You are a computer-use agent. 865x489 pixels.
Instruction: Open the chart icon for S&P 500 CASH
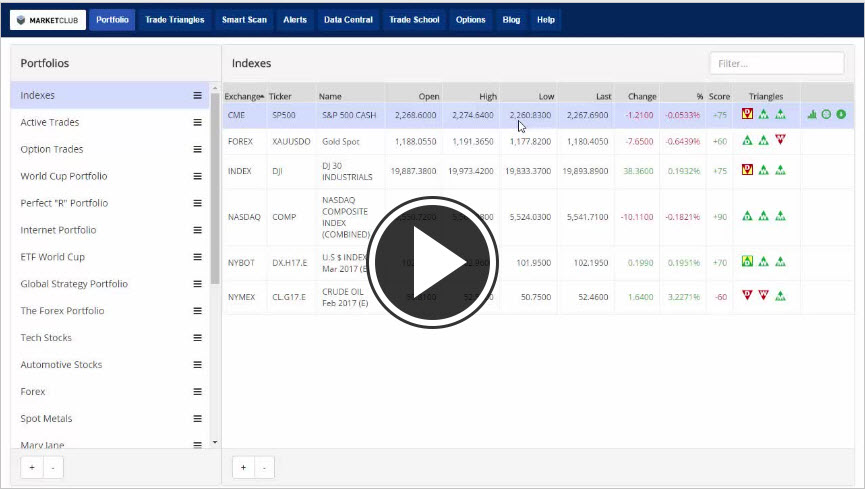(811, 114)
